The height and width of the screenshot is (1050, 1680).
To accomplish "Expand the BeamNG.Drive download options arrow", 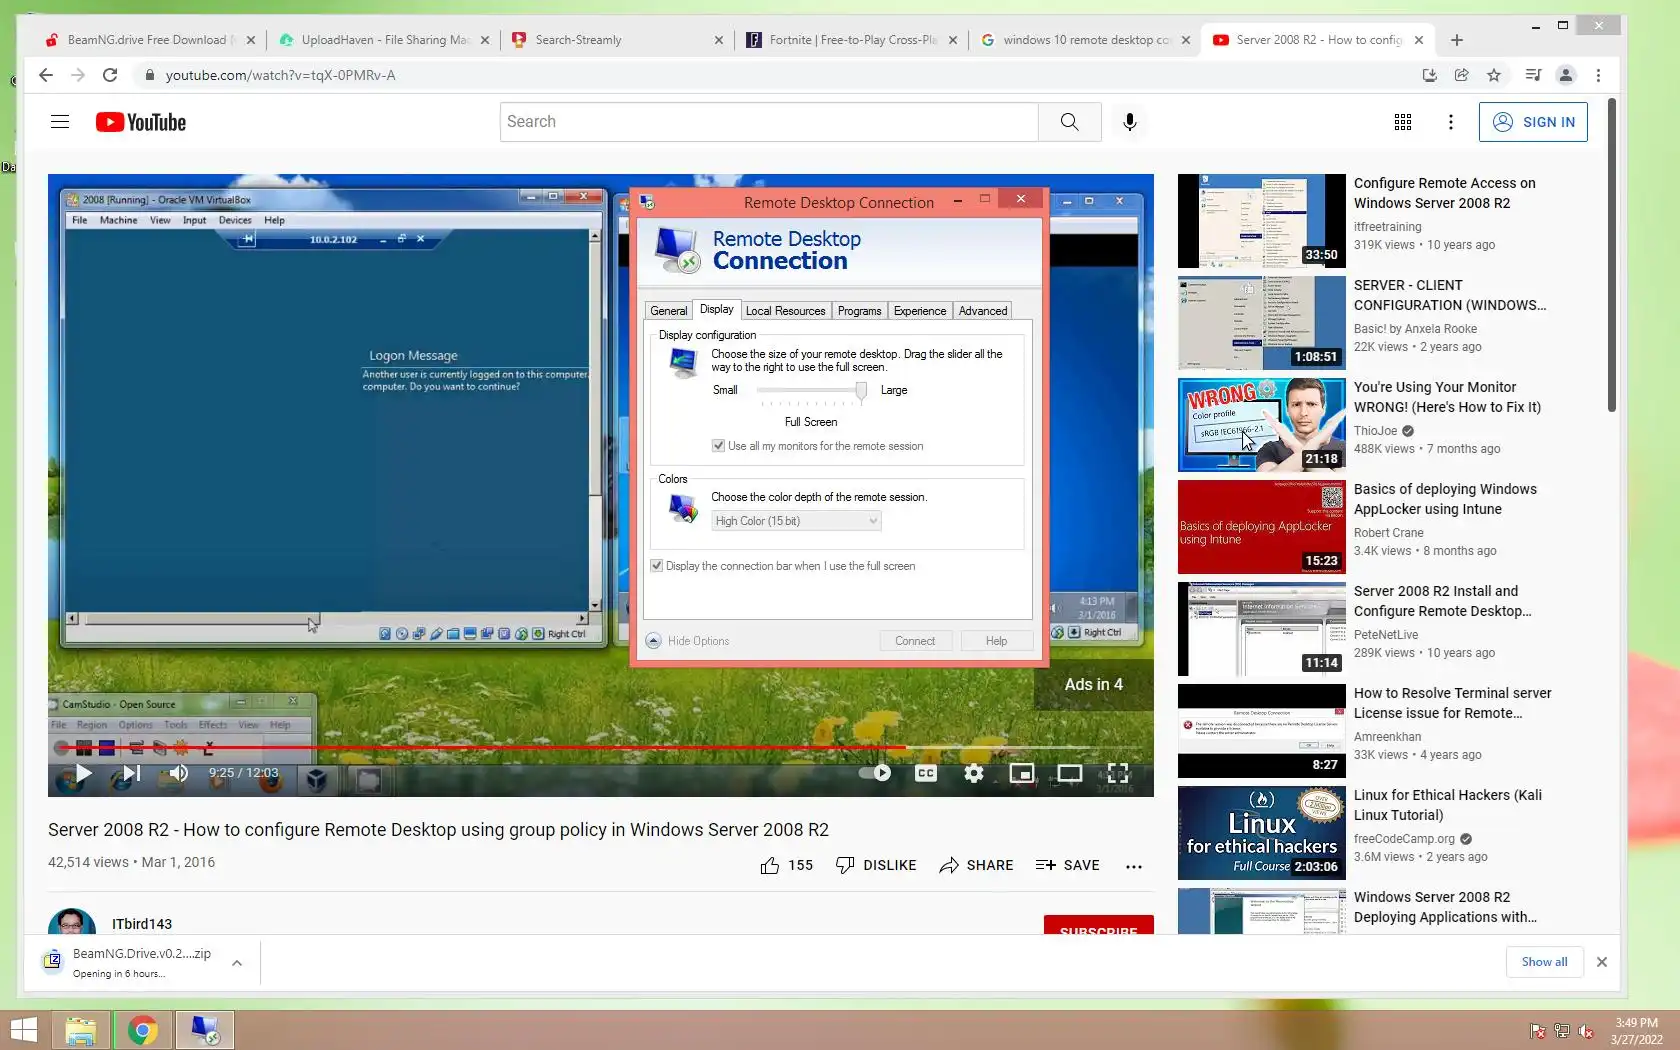I will [237, 963].
